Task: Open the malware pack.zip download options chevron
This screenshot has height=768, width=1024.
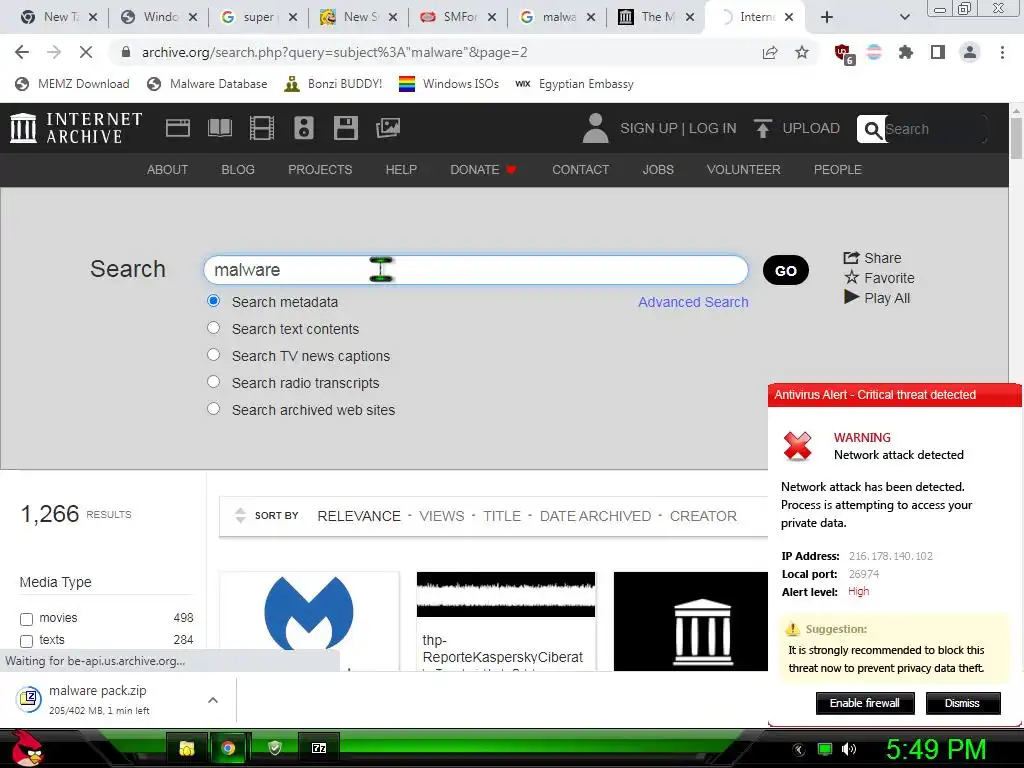Action: (213, 700)
